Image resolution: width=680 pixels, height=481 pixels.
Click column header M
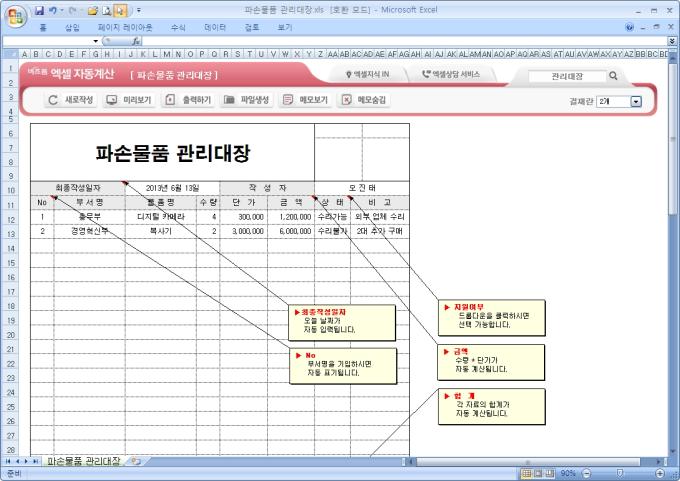pyautogui.click(x=167, y=54)
